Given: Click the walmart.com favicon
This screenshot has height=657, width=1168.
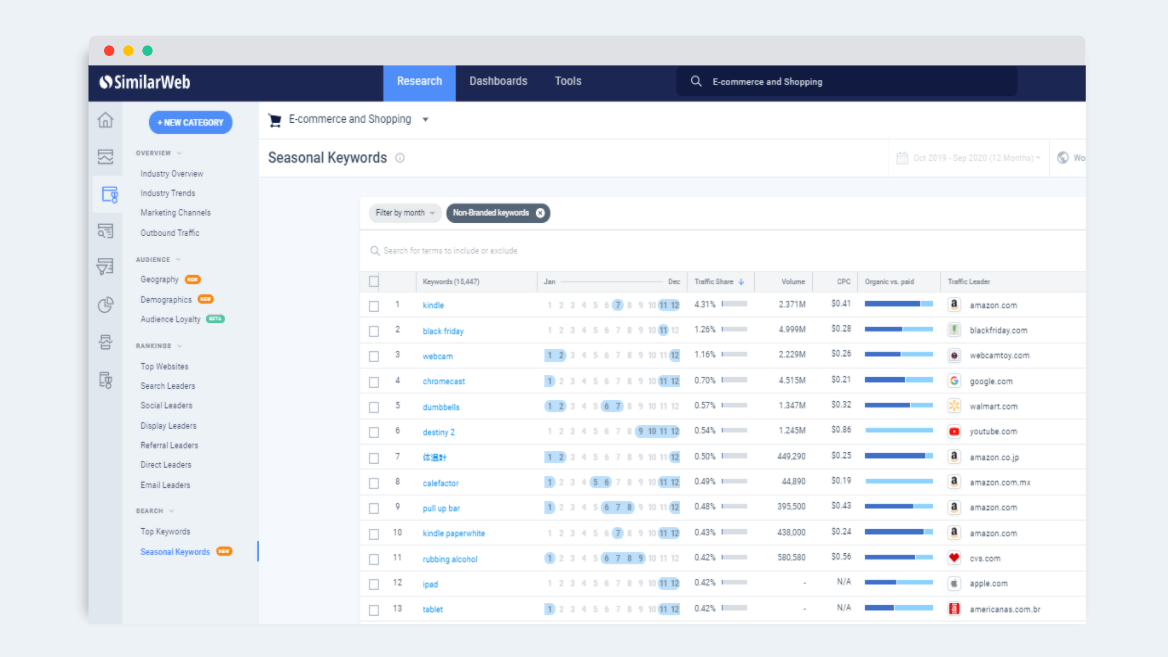Looking at the screenshot, I should 954,406.
